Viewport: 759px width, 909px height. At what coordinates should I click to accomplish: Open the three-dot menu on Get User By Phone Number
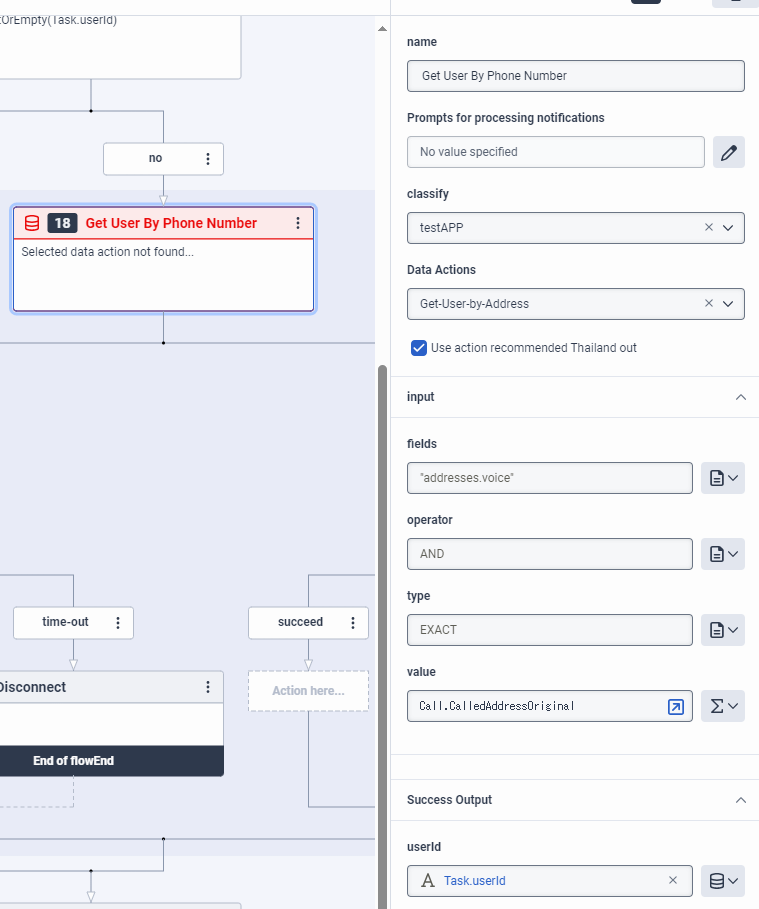pos(298,223)
